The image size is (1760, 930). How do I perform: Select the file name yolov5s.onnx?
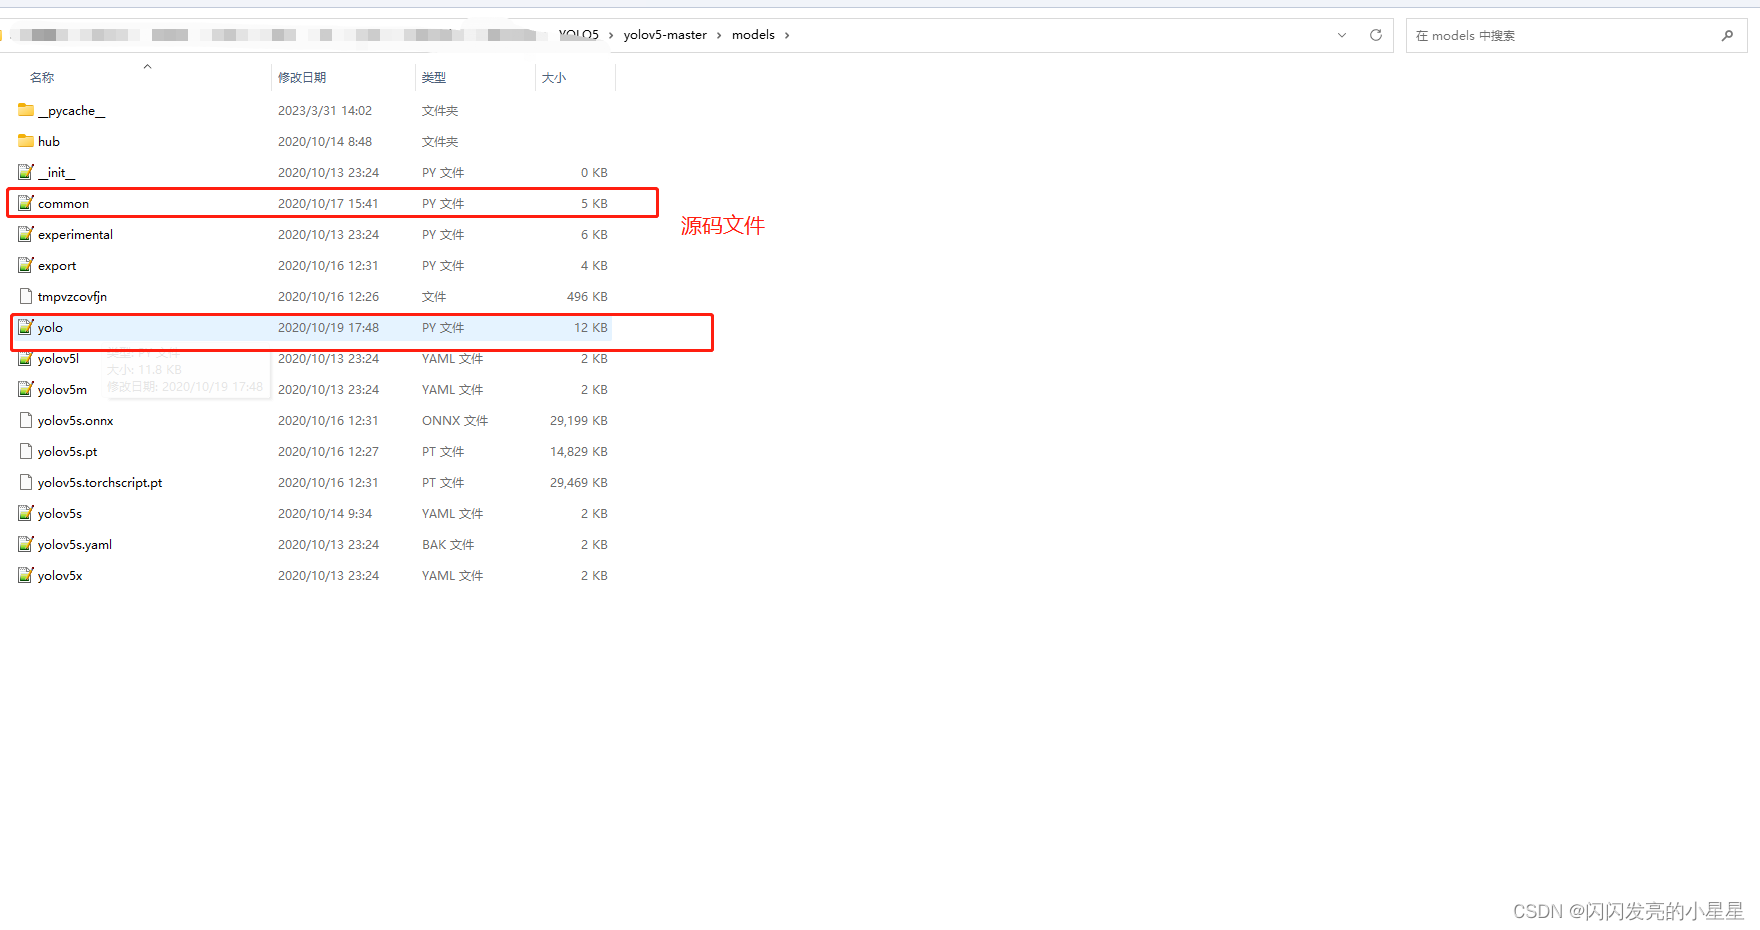pyautogui.click(x=76, y=421)
